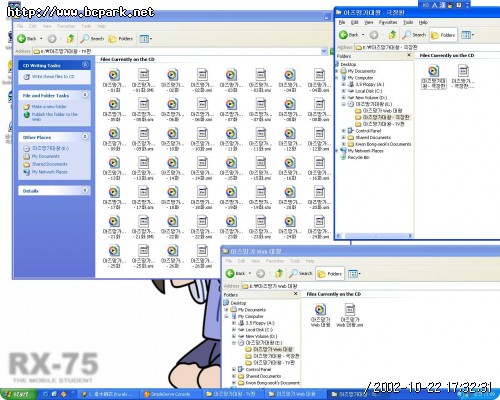Expand New Volume (D:) in 극장판 tree
Viewport: 500px width, 400px height.
point(343,98)
